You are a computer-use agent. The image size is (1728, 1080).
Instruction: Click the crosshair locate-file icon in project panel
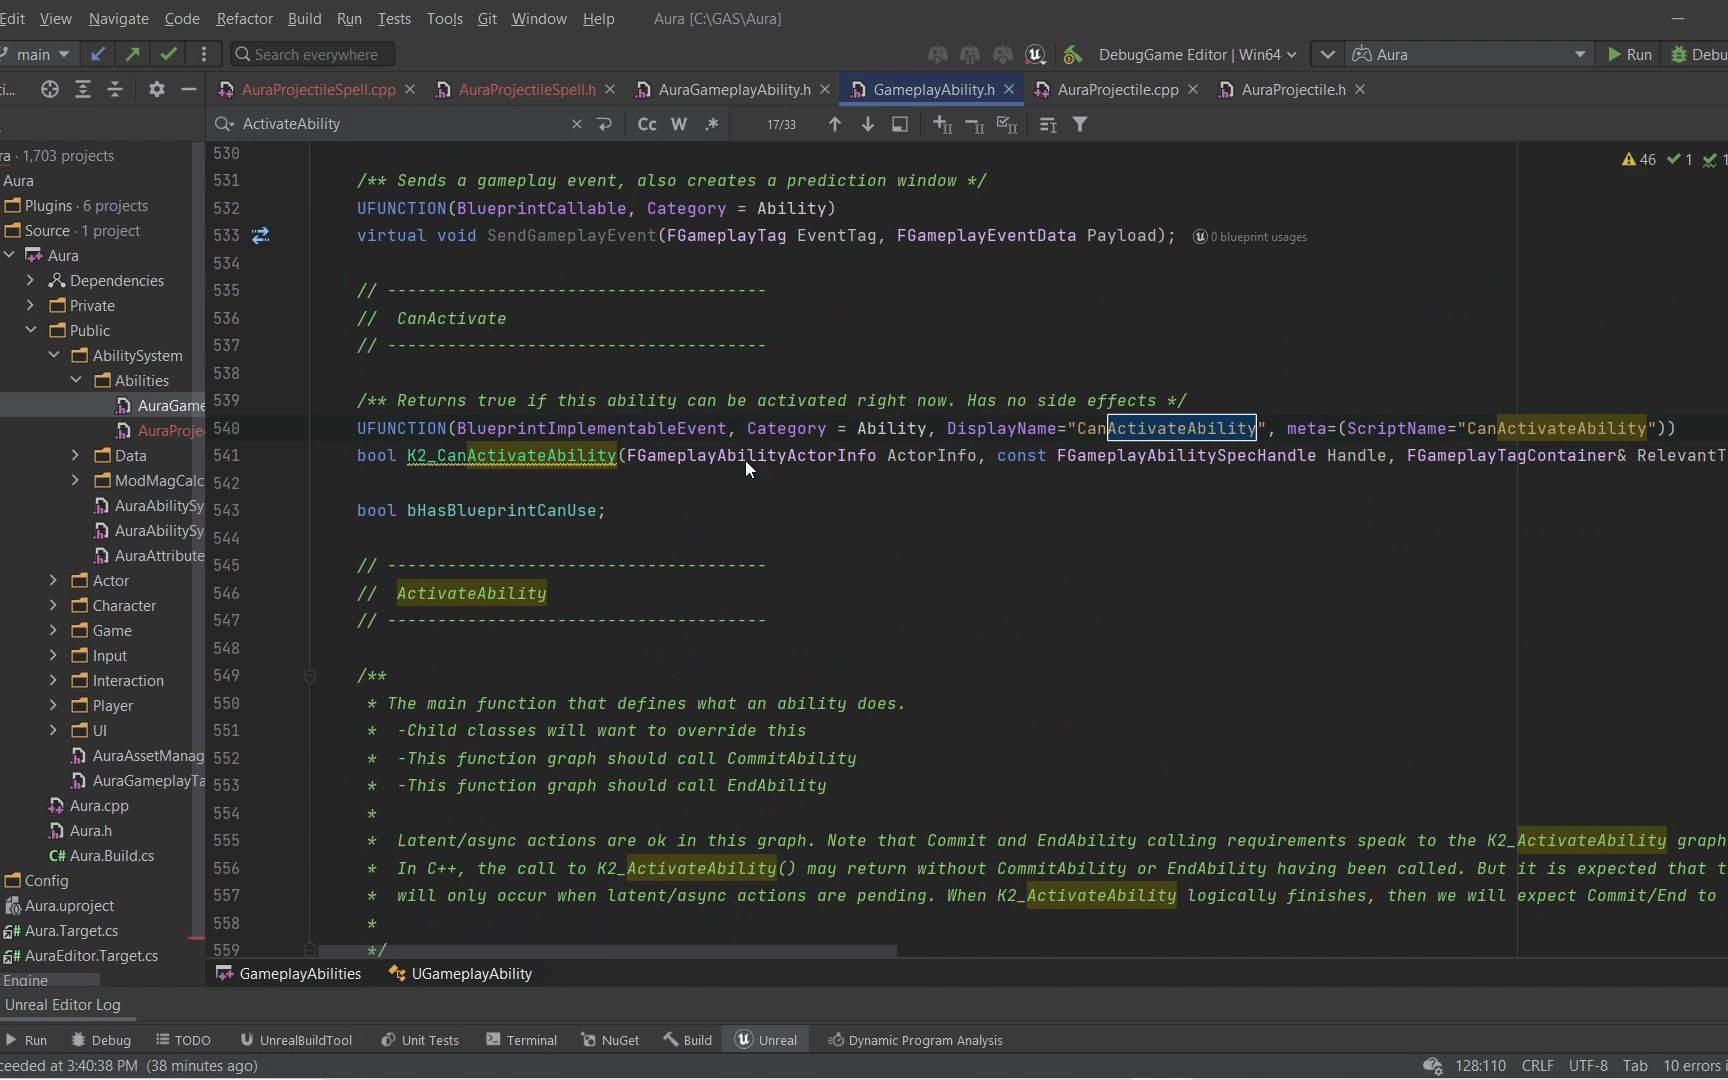click(49, 90)
